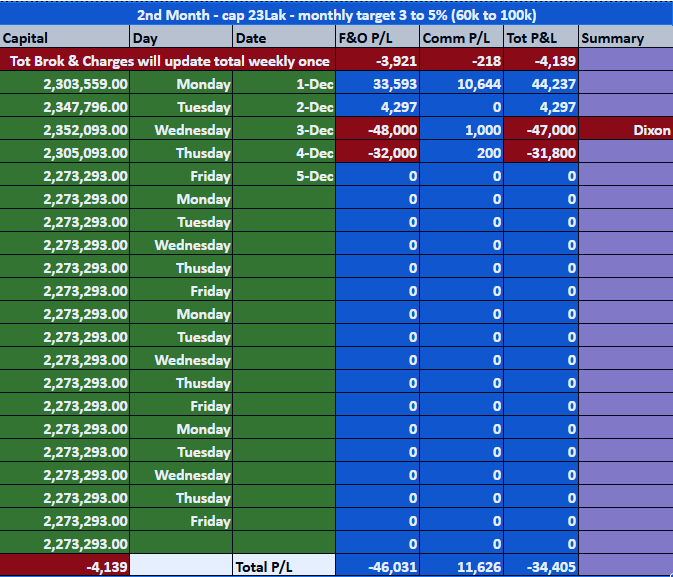The image size is (673, 577).
Task: Click the Comm value 1,000
Action: 461,130
